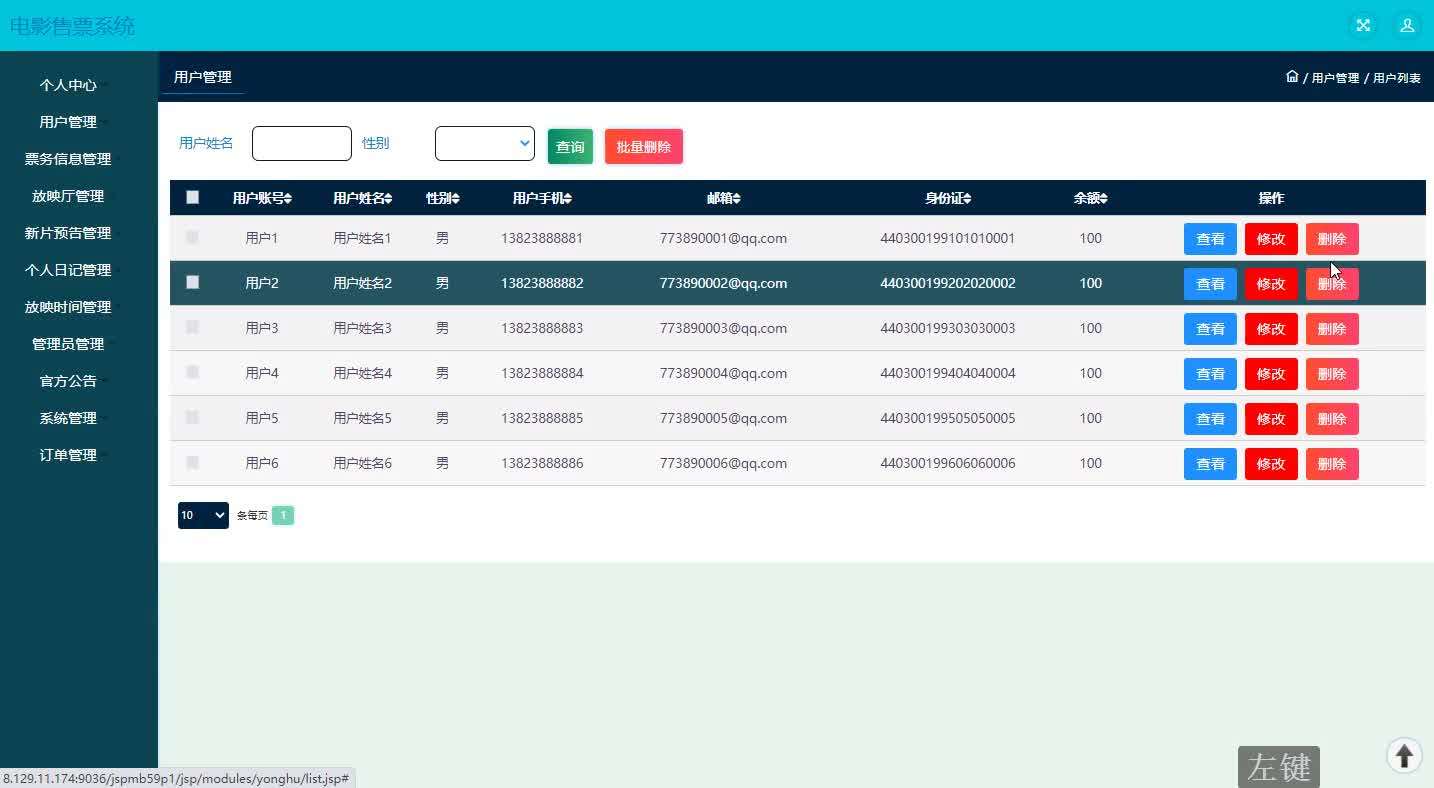
Task: Click the 批量删除 button
Action: click(x=643, y=147)
